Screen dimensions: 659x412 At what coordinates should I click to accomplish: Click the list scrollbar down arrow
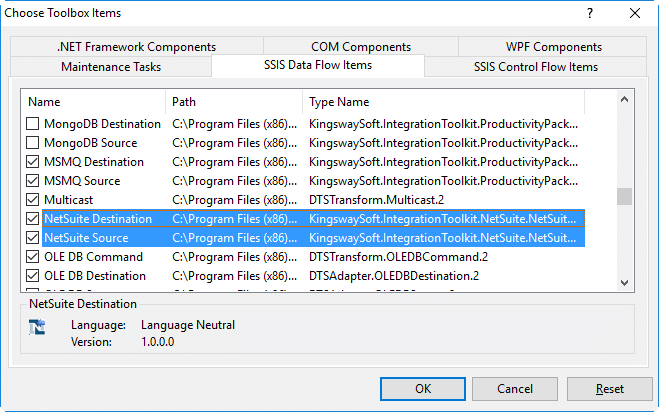pos(625,283)
